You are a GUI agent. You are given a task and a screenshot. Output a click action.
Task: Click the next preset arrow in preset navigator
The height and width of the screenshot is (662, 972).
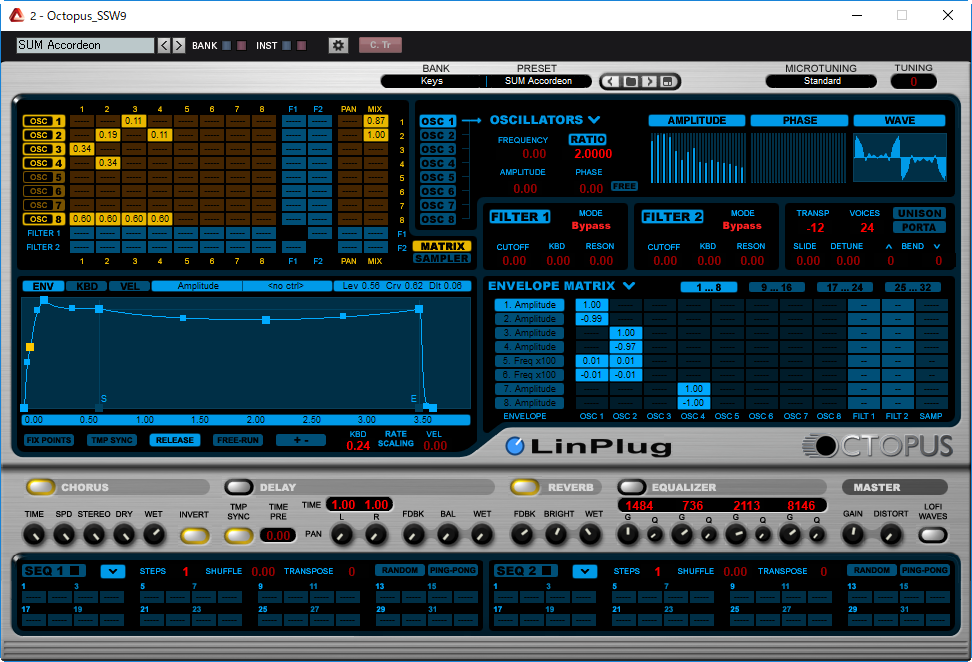649,81
